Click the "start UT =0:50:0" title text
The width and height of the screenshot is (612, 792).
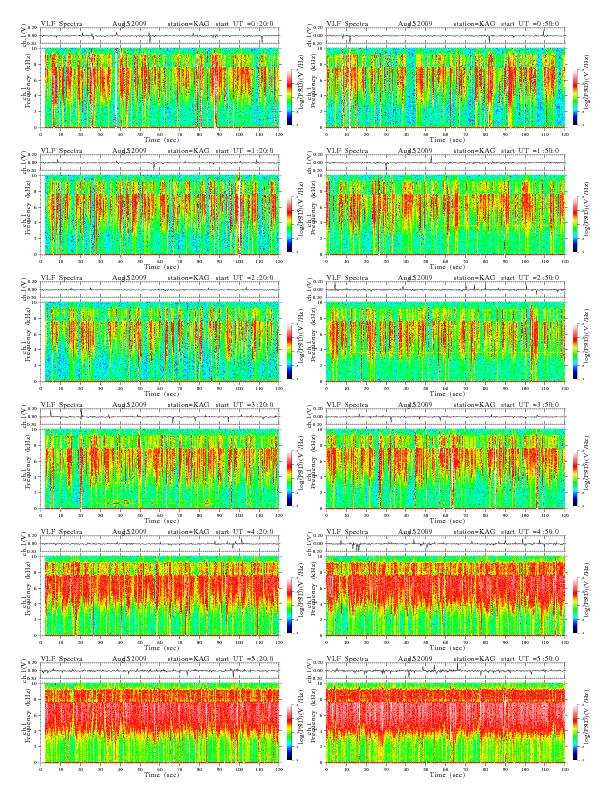(x=531, y=24)
